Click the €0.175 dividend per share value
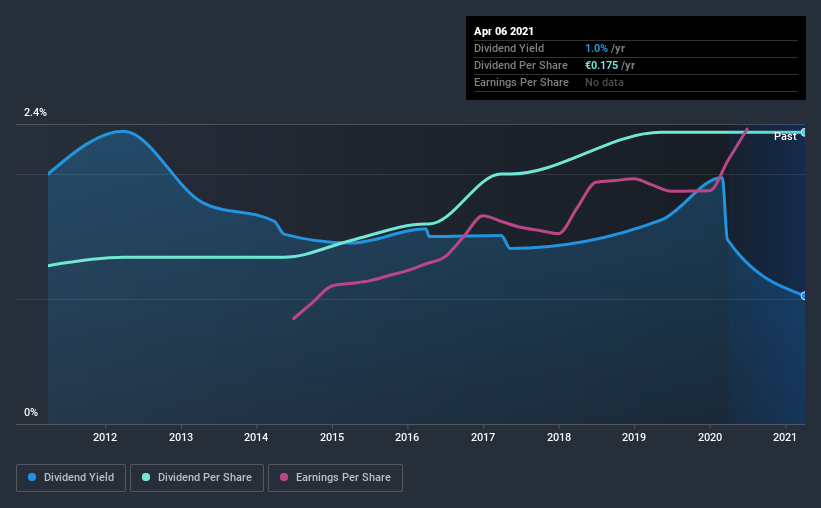This screenshot has height=508, width=821. click(x=602, y=65)
